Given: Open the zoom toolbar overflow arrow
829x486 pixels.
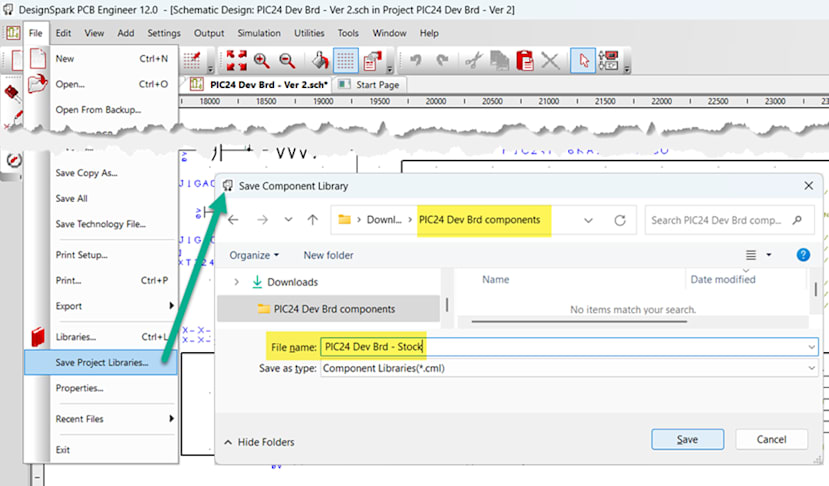Looking at the screenshot, I should point(390,69).
